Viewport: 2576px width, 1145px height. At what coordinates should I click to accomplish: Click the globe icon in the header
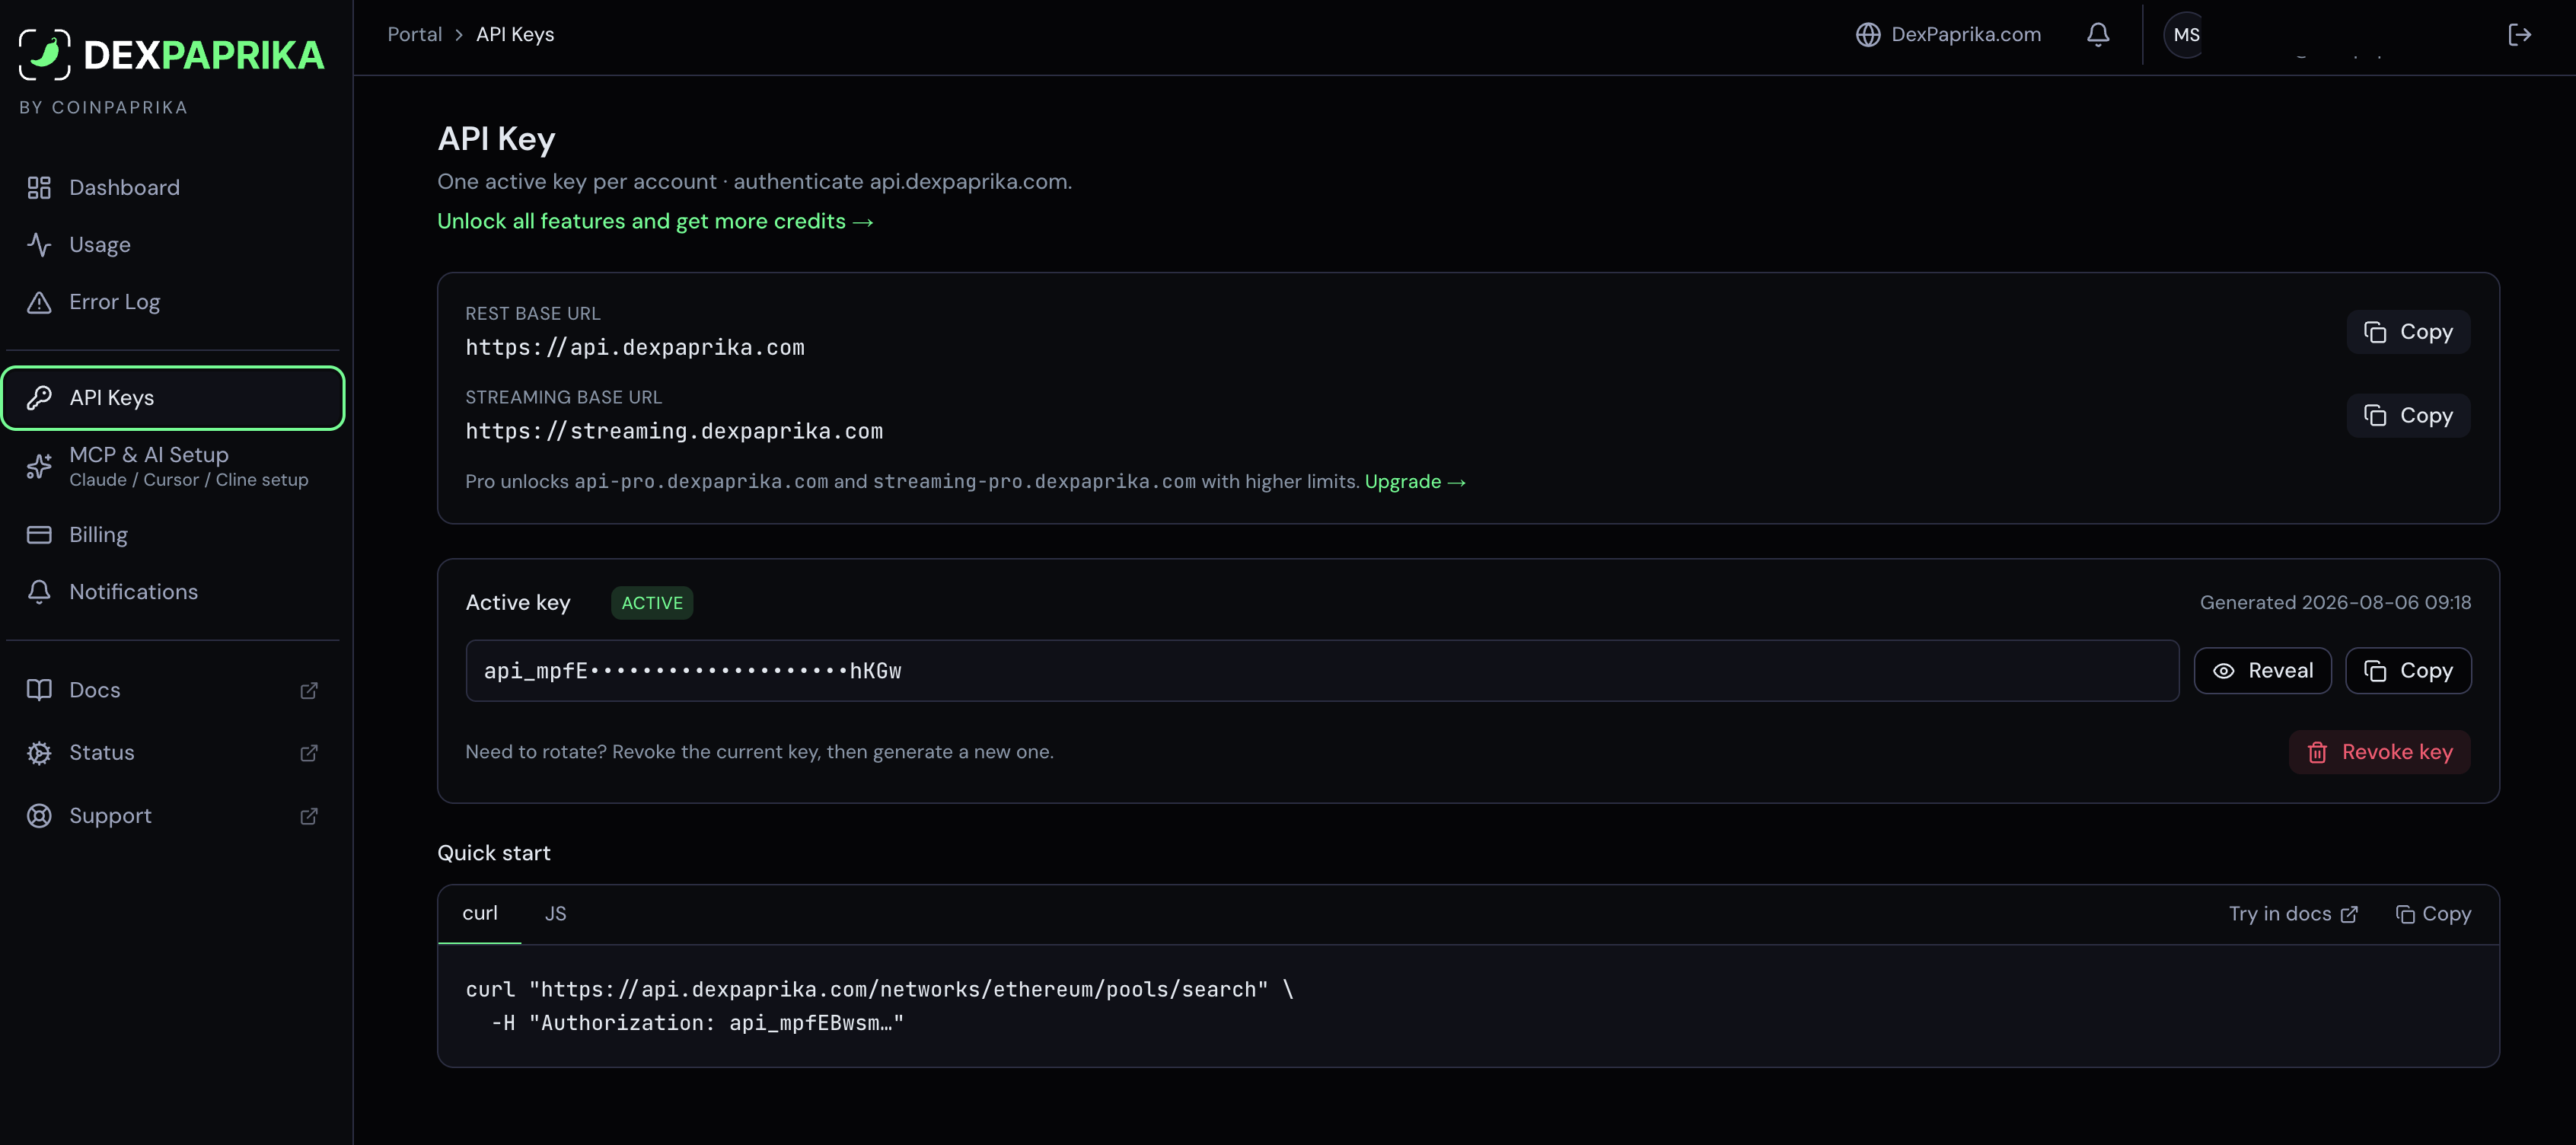pyautogui.click(x=1868, y=35)
